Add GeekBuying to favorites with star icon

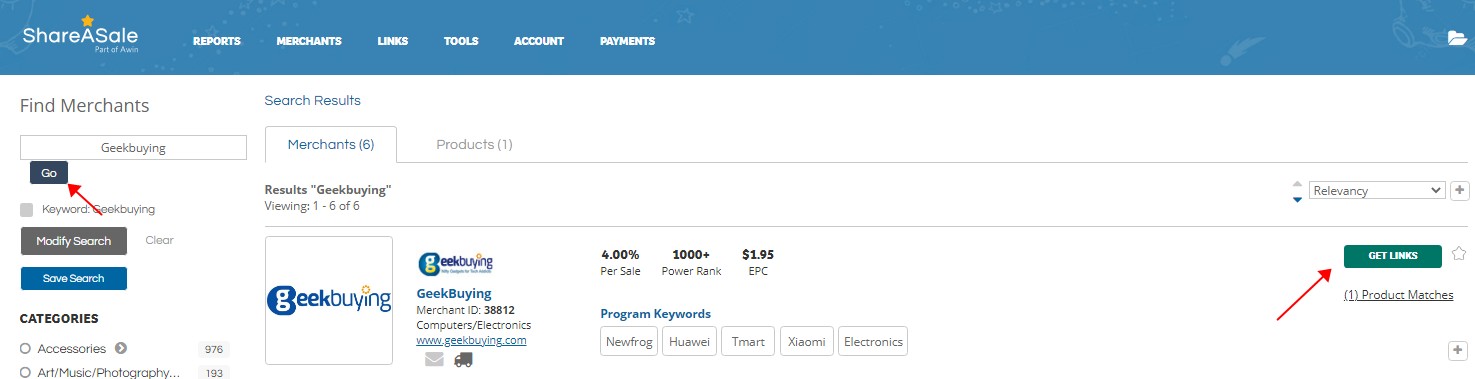point(1458,254)
